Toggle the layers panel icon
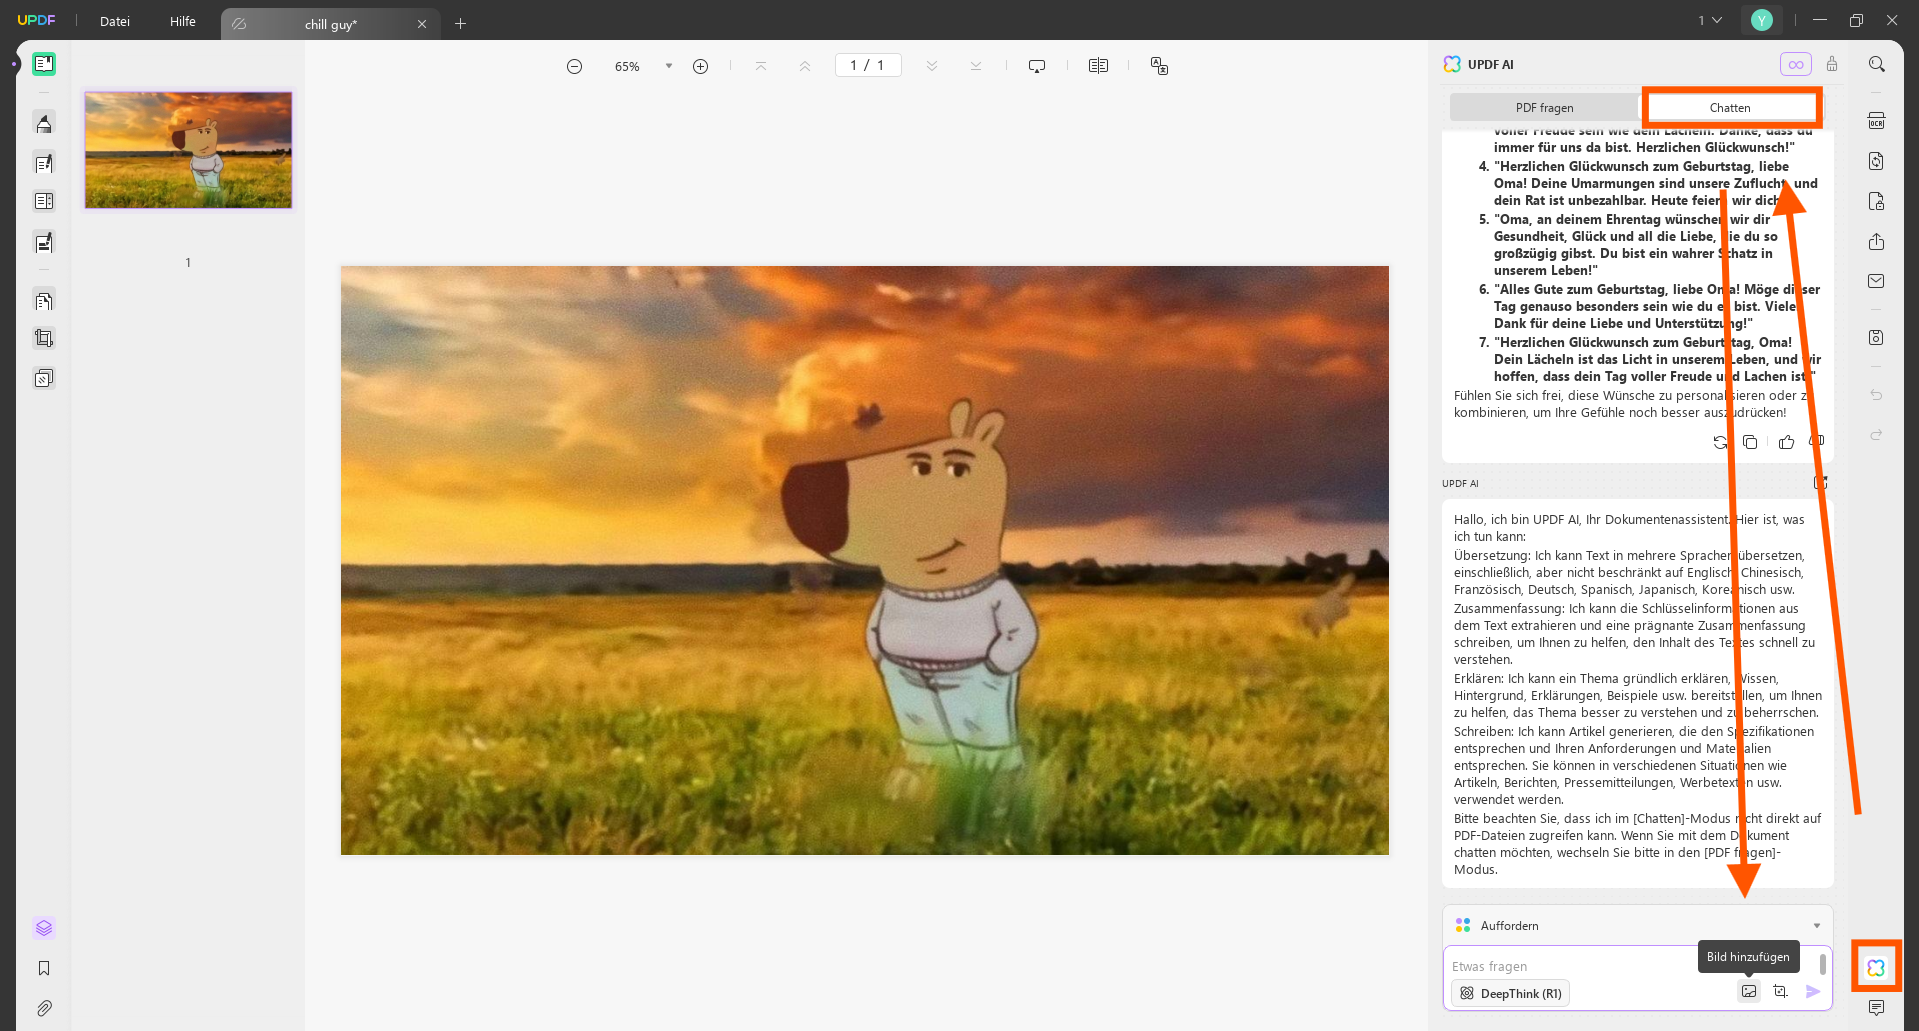The height and width of the screenshot is (1031, 1919). coord(44,928)
